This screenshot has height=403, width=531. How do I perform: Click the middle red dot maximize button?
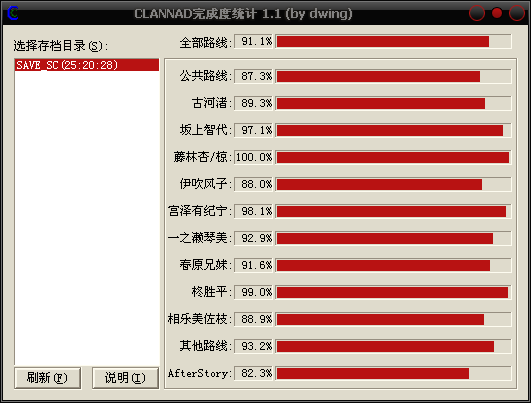click(497, 13)
